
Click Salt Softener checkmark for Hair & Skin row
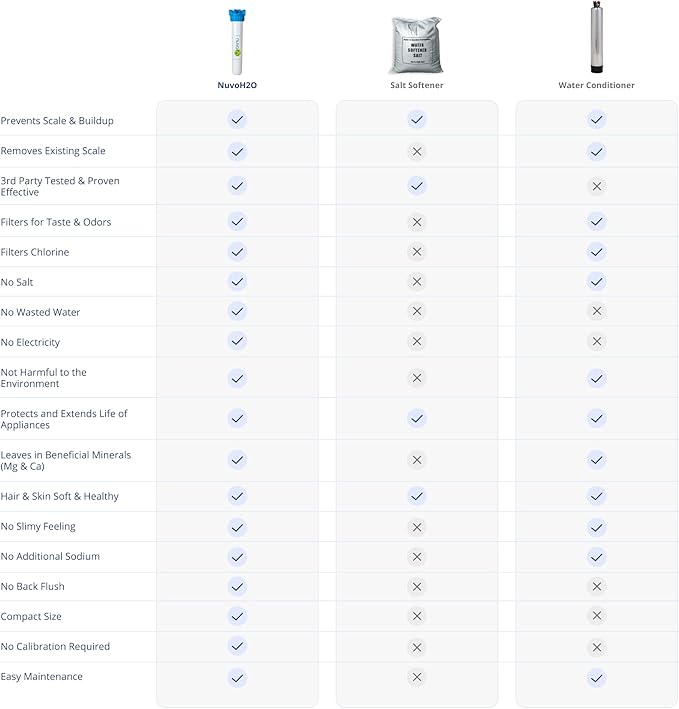click(x=417, y=496)
